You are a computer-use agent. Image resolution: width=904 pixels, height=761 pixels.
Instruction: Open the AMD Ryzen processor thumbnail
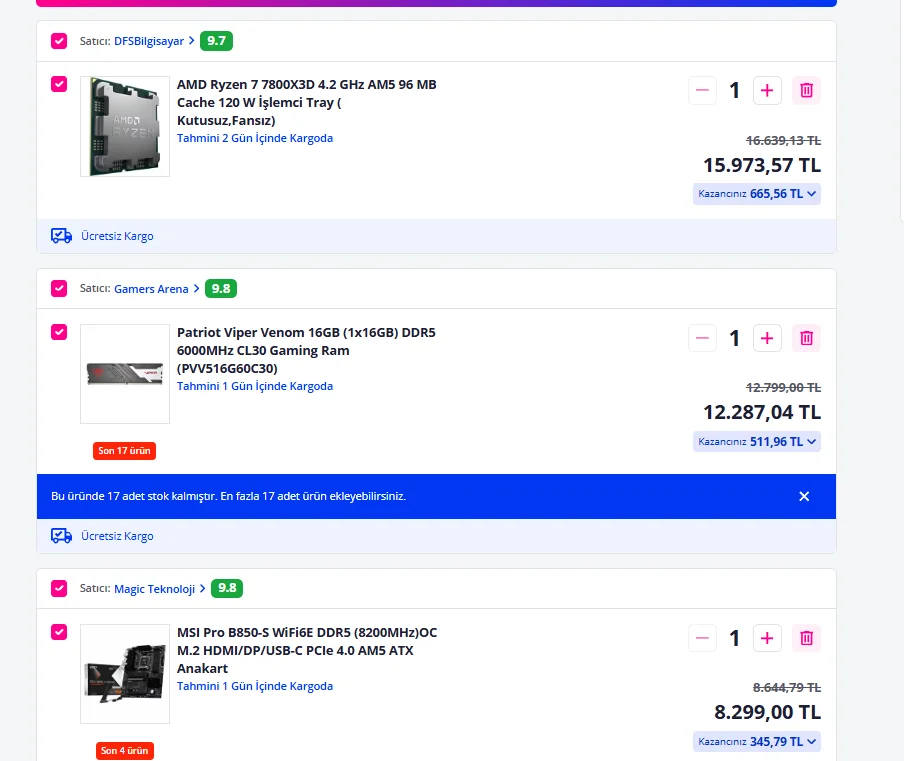125,126
